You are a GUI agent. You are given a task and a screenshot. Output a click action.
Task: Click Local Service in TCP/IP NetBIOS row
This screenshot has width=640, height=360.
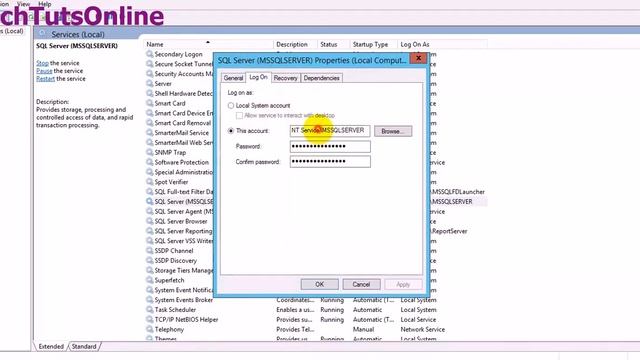tap(418, 320)
